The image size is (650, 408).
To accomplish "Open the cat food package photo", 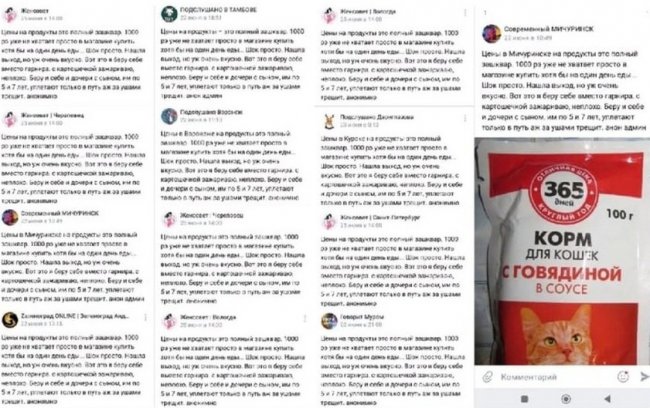I will point(562,251).
